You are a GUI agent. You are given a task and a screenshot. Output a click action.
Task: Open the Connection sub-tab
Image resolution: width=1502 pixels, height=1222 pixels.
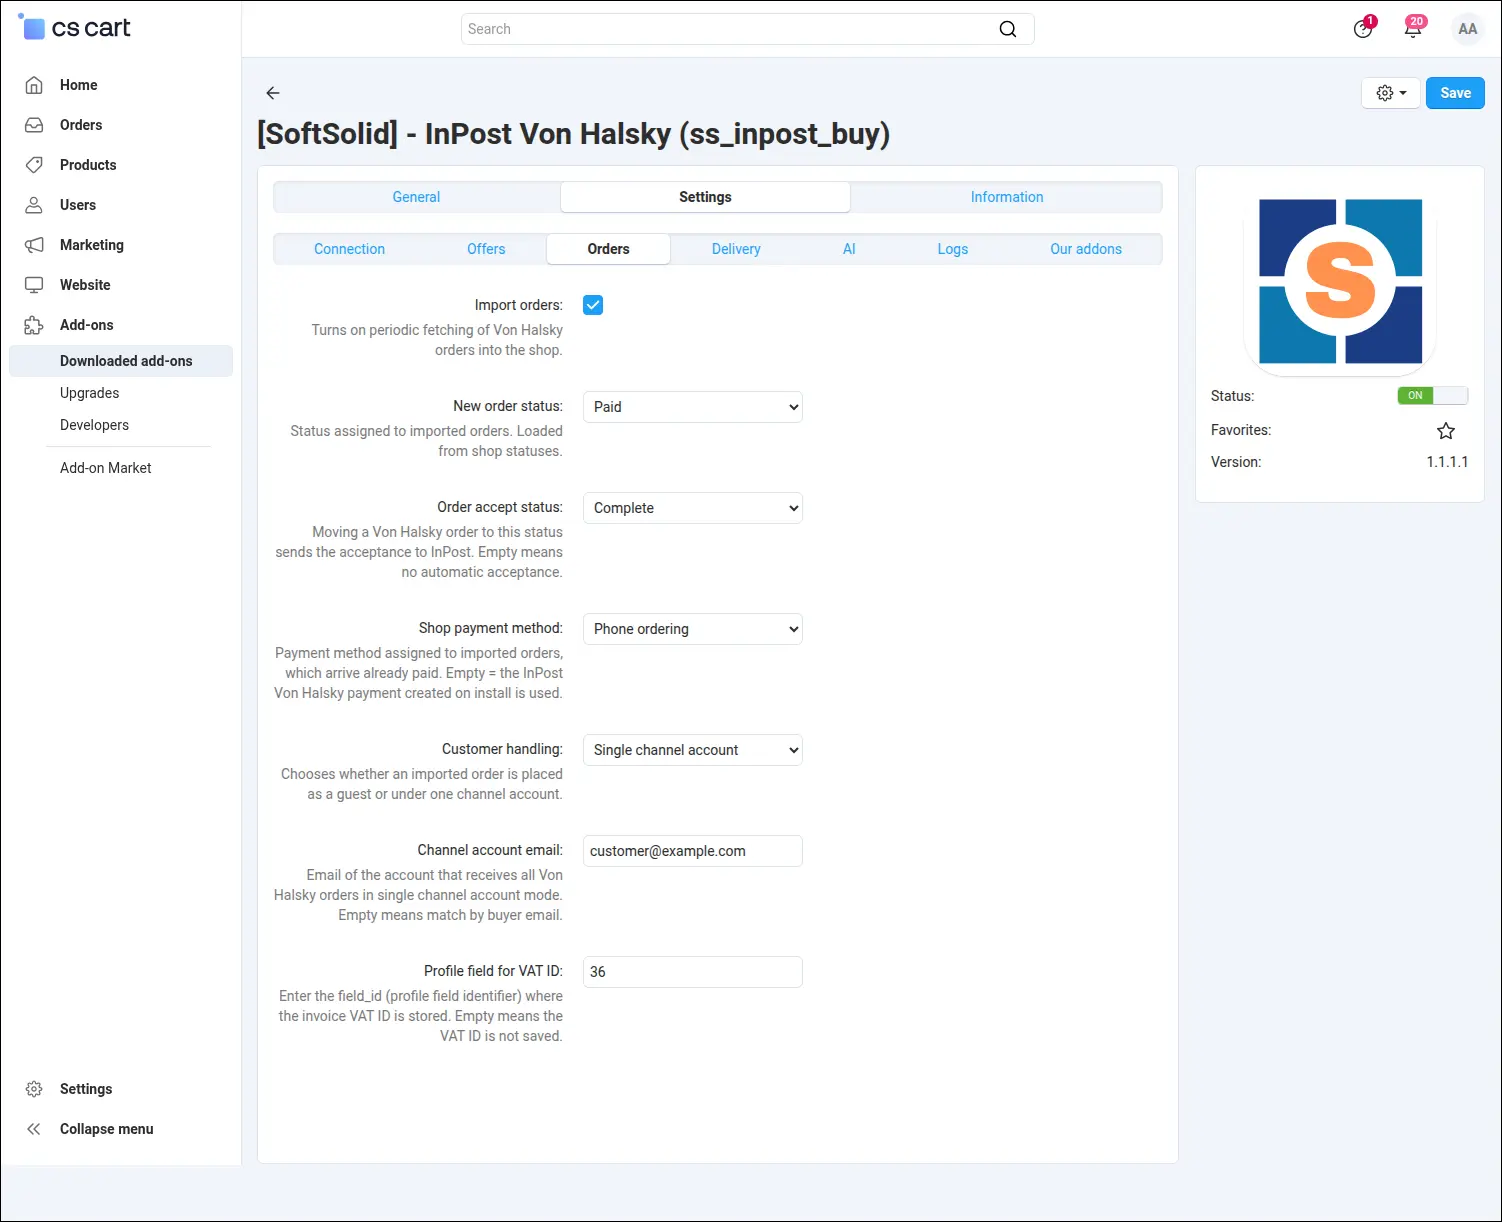pyautogui.click(x=349, y=249)
